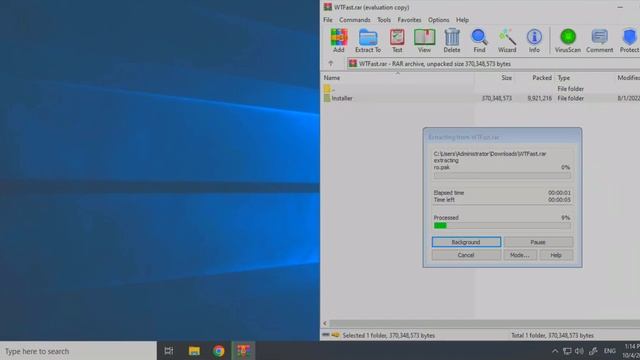Show hidden system tray icons
Image resolution: width=640 pixels, height=360 pixels.
tap(555, 351)
